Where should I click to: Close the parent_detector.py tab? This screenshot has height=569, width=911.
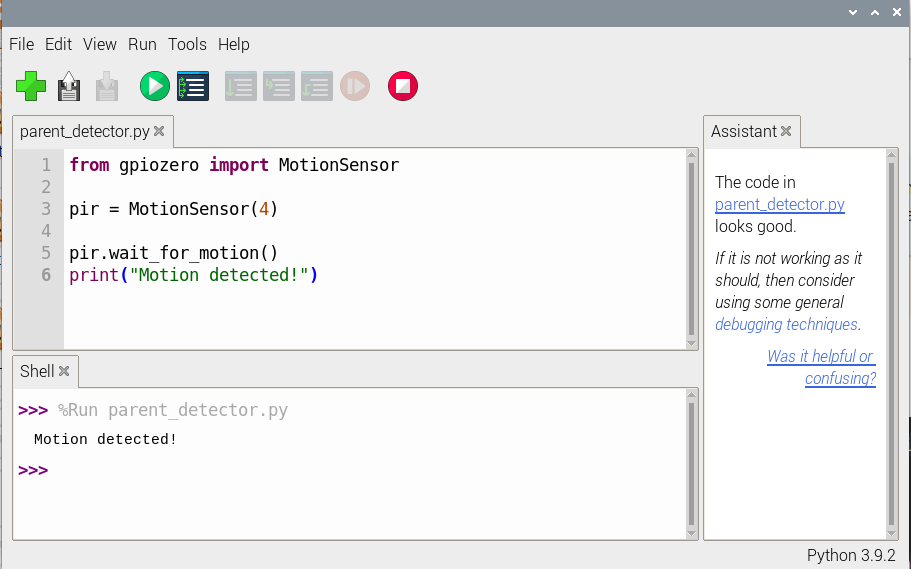pyautogui.click(x=159, y=131)
